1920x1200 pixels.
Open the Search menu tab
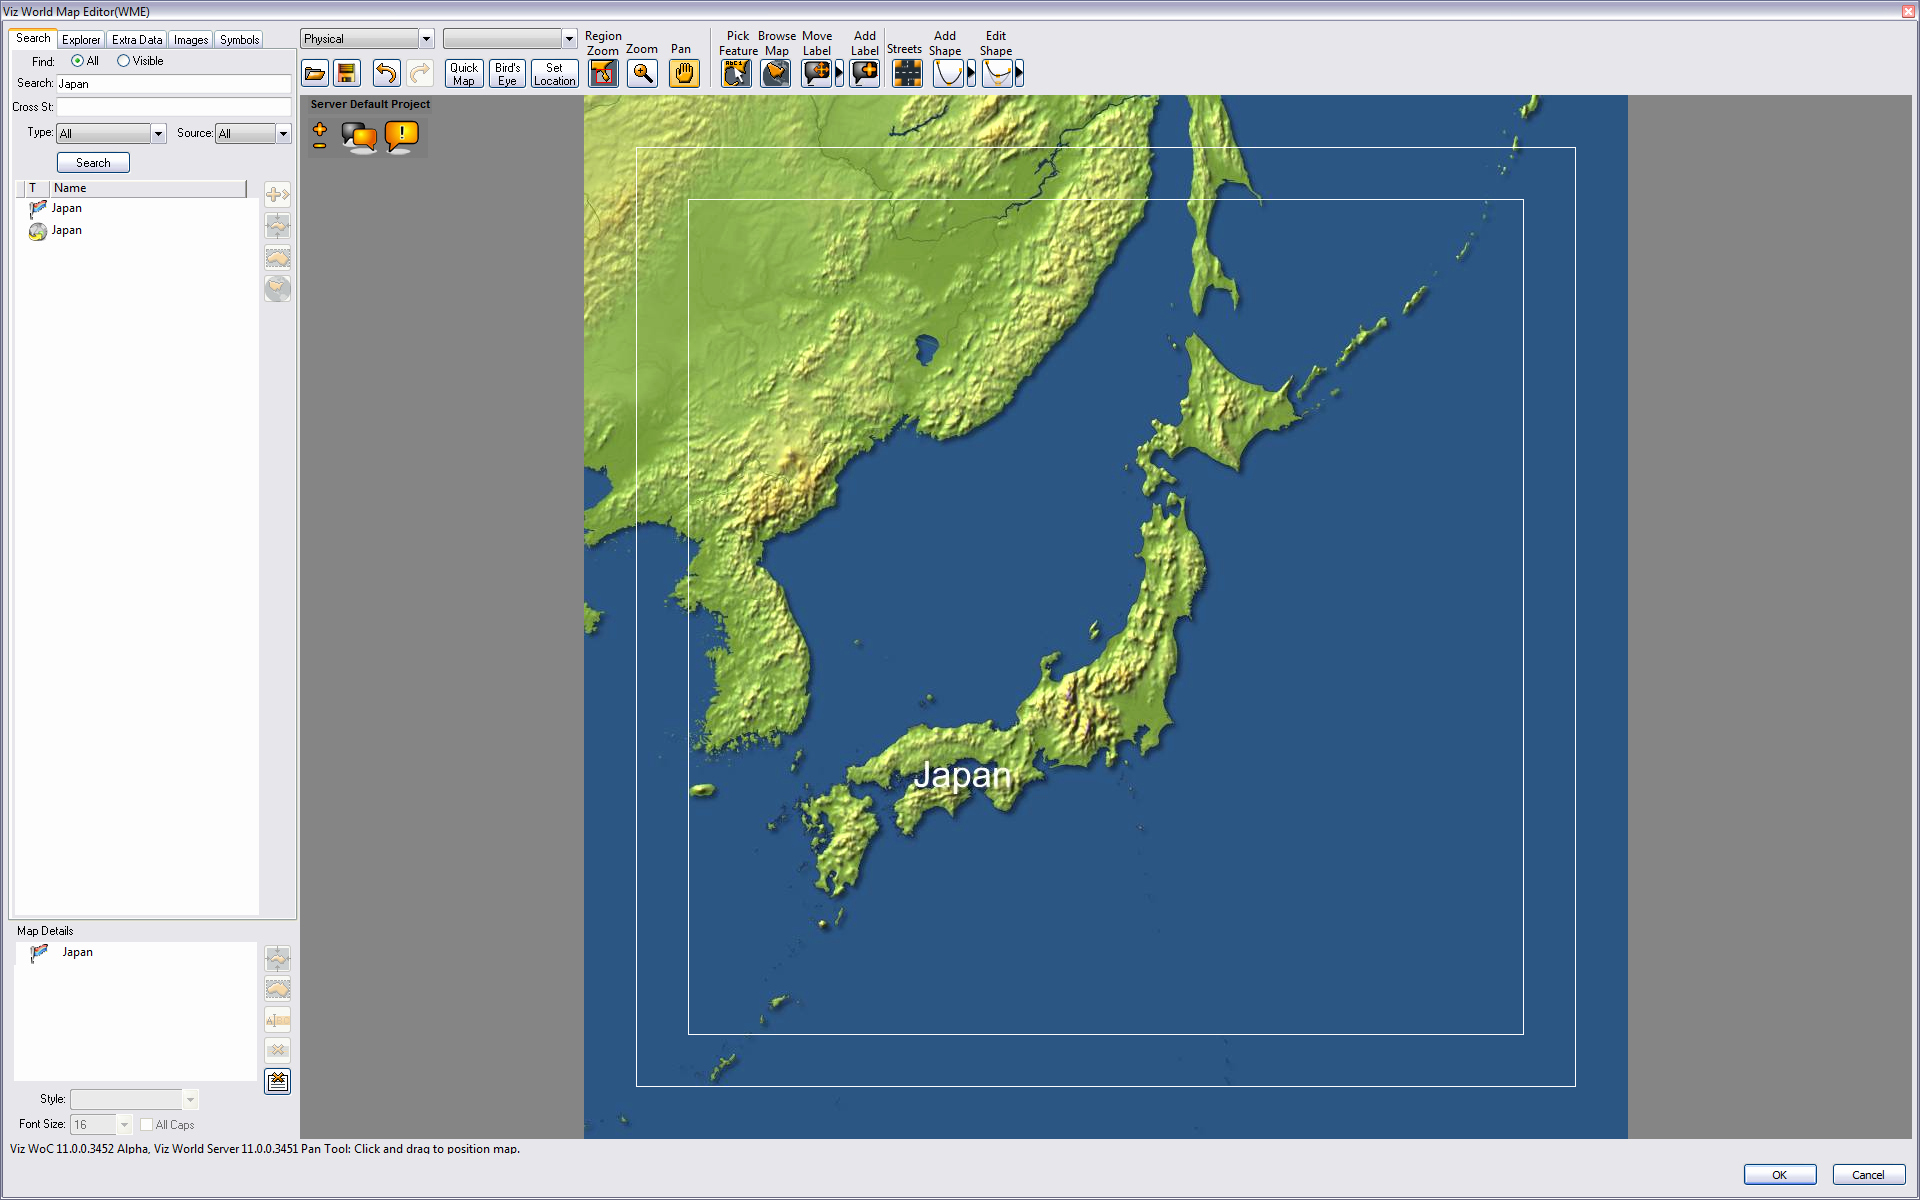click(x=30, y=39)
